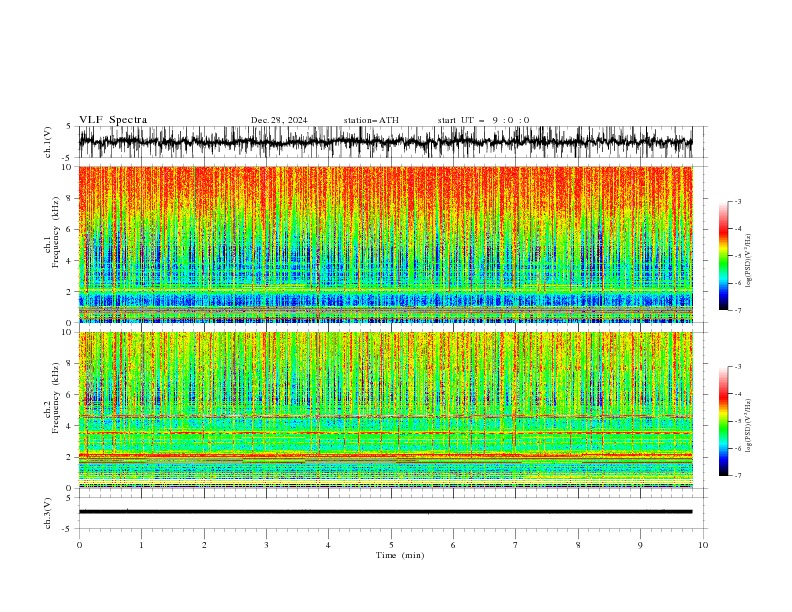Click the time axis tick label "3"

pos(266,545)
